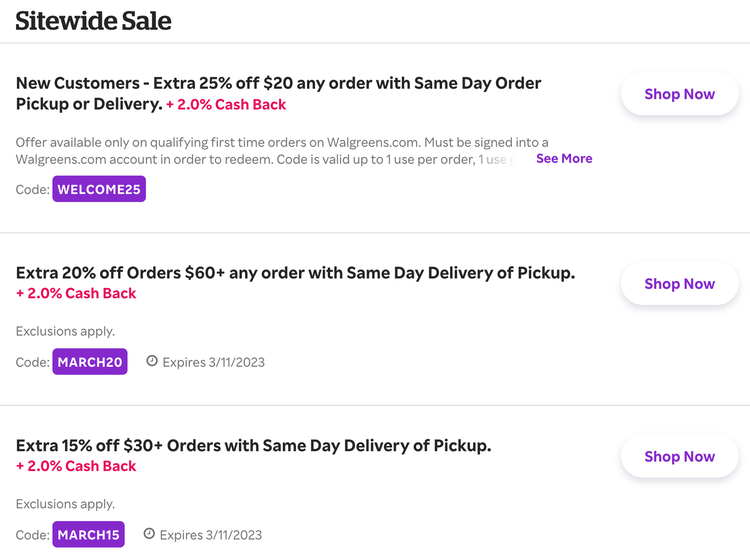Copy the MARCH20 promo code badge
Viewport: 750px width, 556px height.
(x=90, y=362)
